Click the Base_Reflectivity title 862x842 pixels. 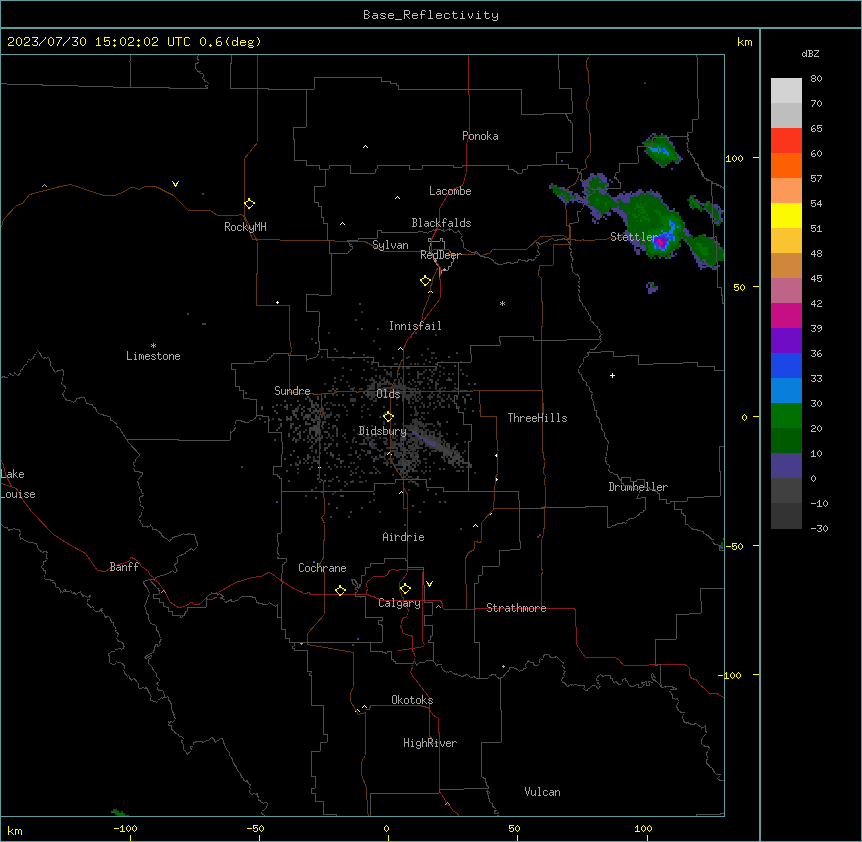pyautogui.click(x=431, y=15)
